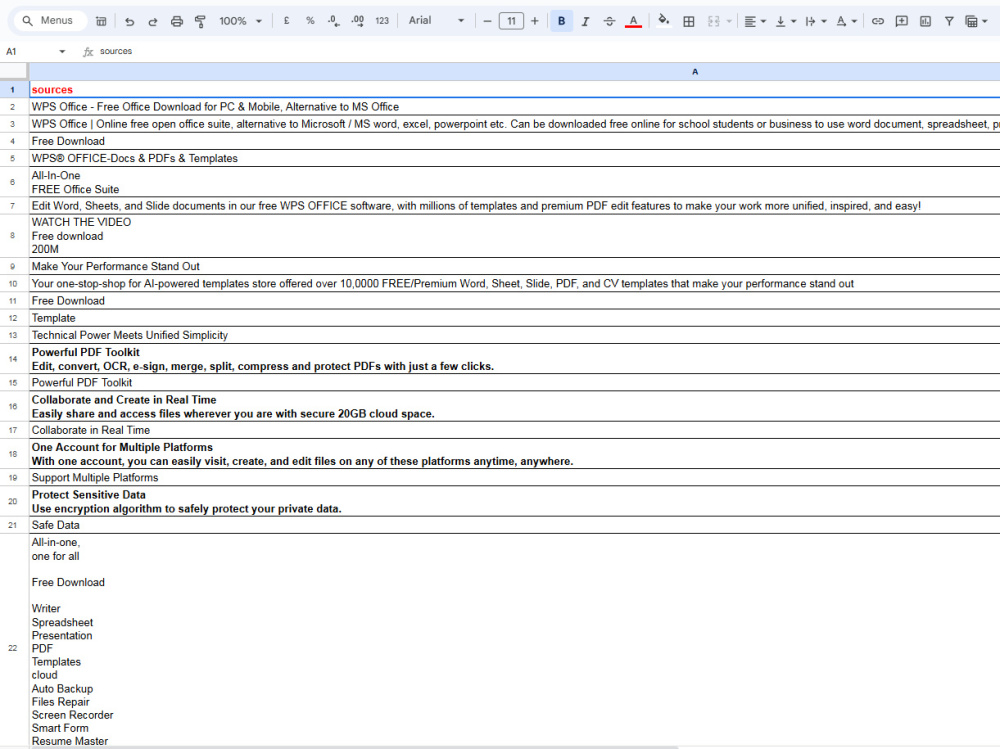The image size is (1000, 749).
Task: Redo the last action
Action: point(153,21)
